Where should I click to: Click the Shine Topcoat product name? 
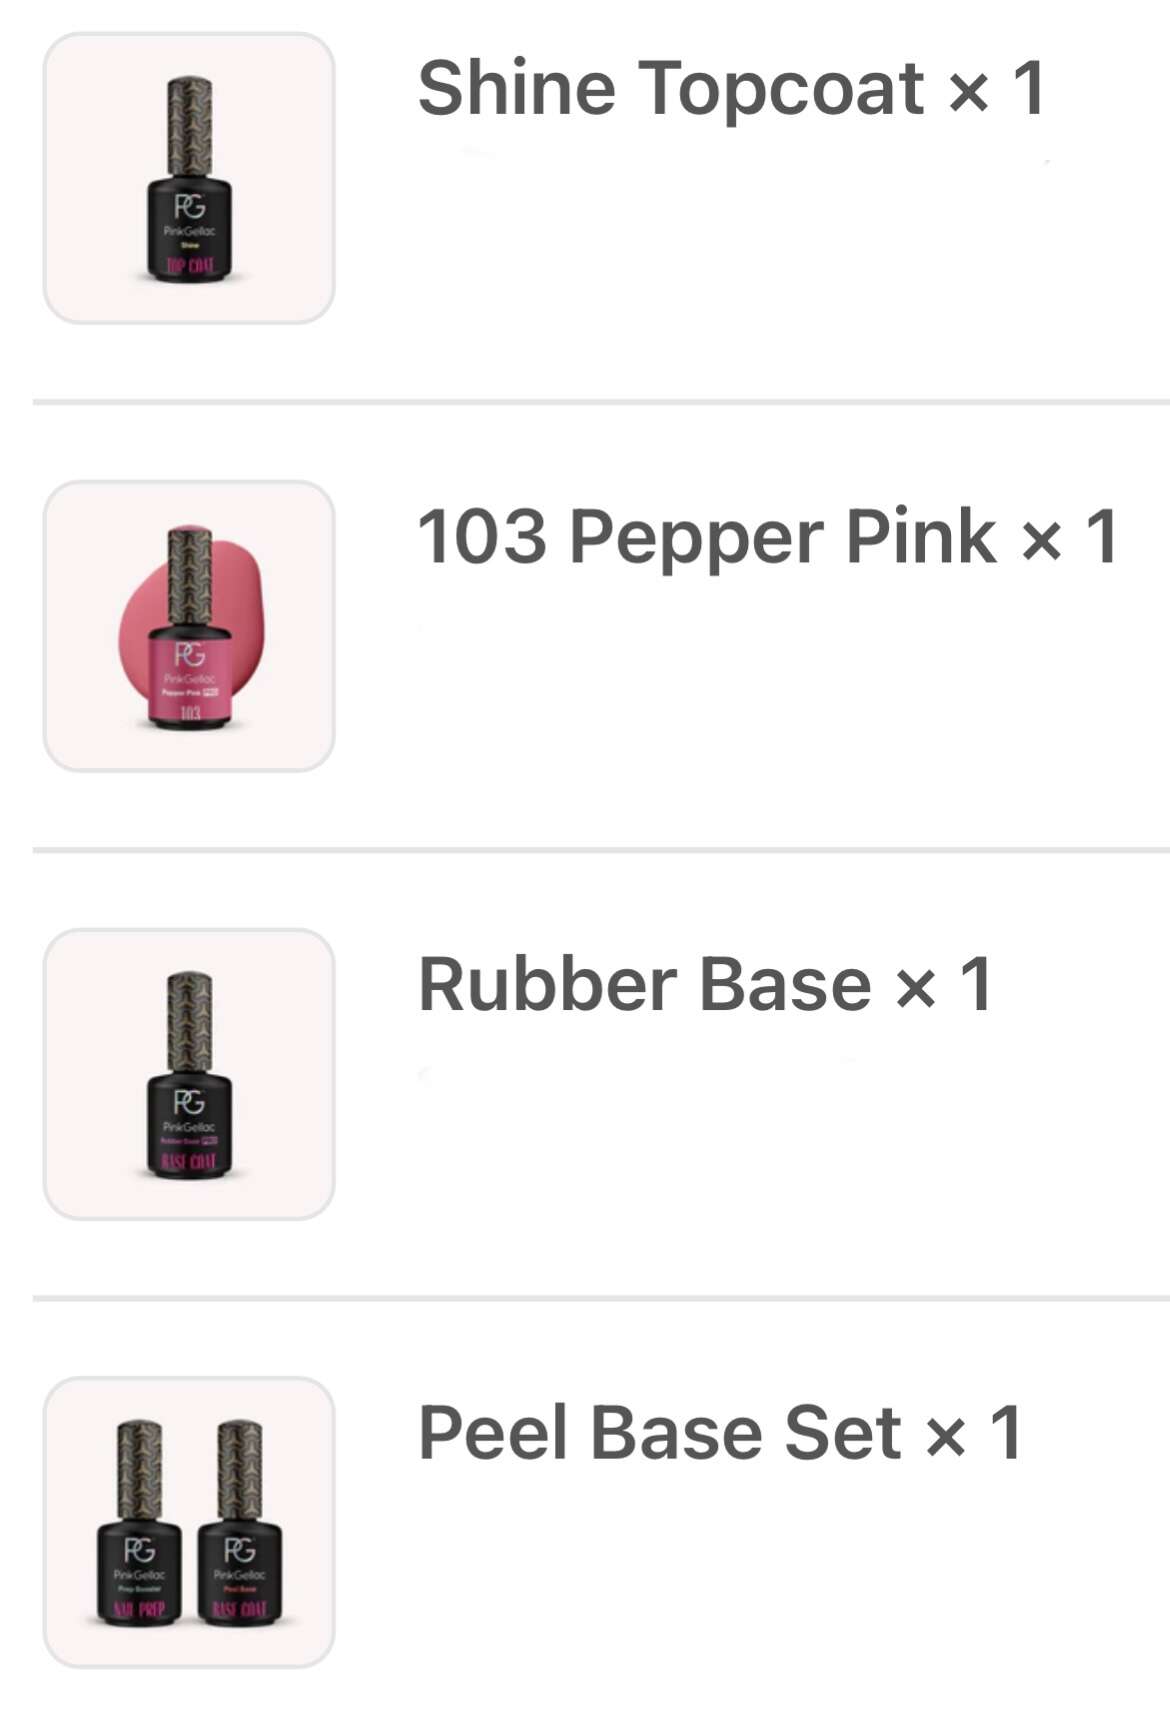tap(671, 88)
